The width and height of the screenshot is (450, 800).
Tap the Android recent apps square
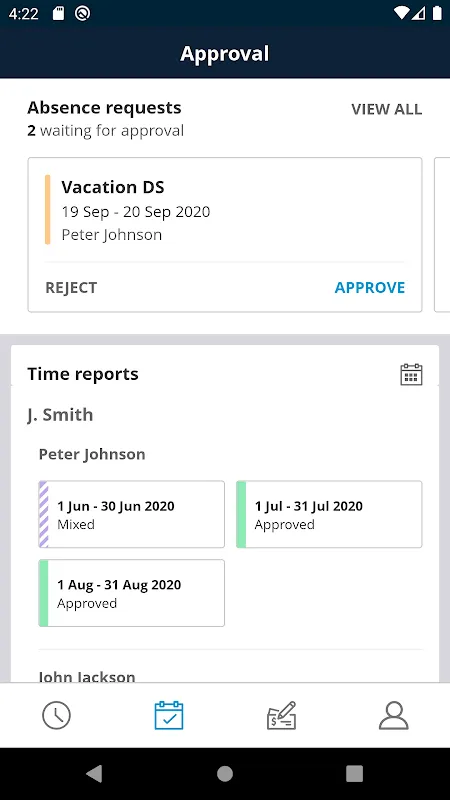355,773
